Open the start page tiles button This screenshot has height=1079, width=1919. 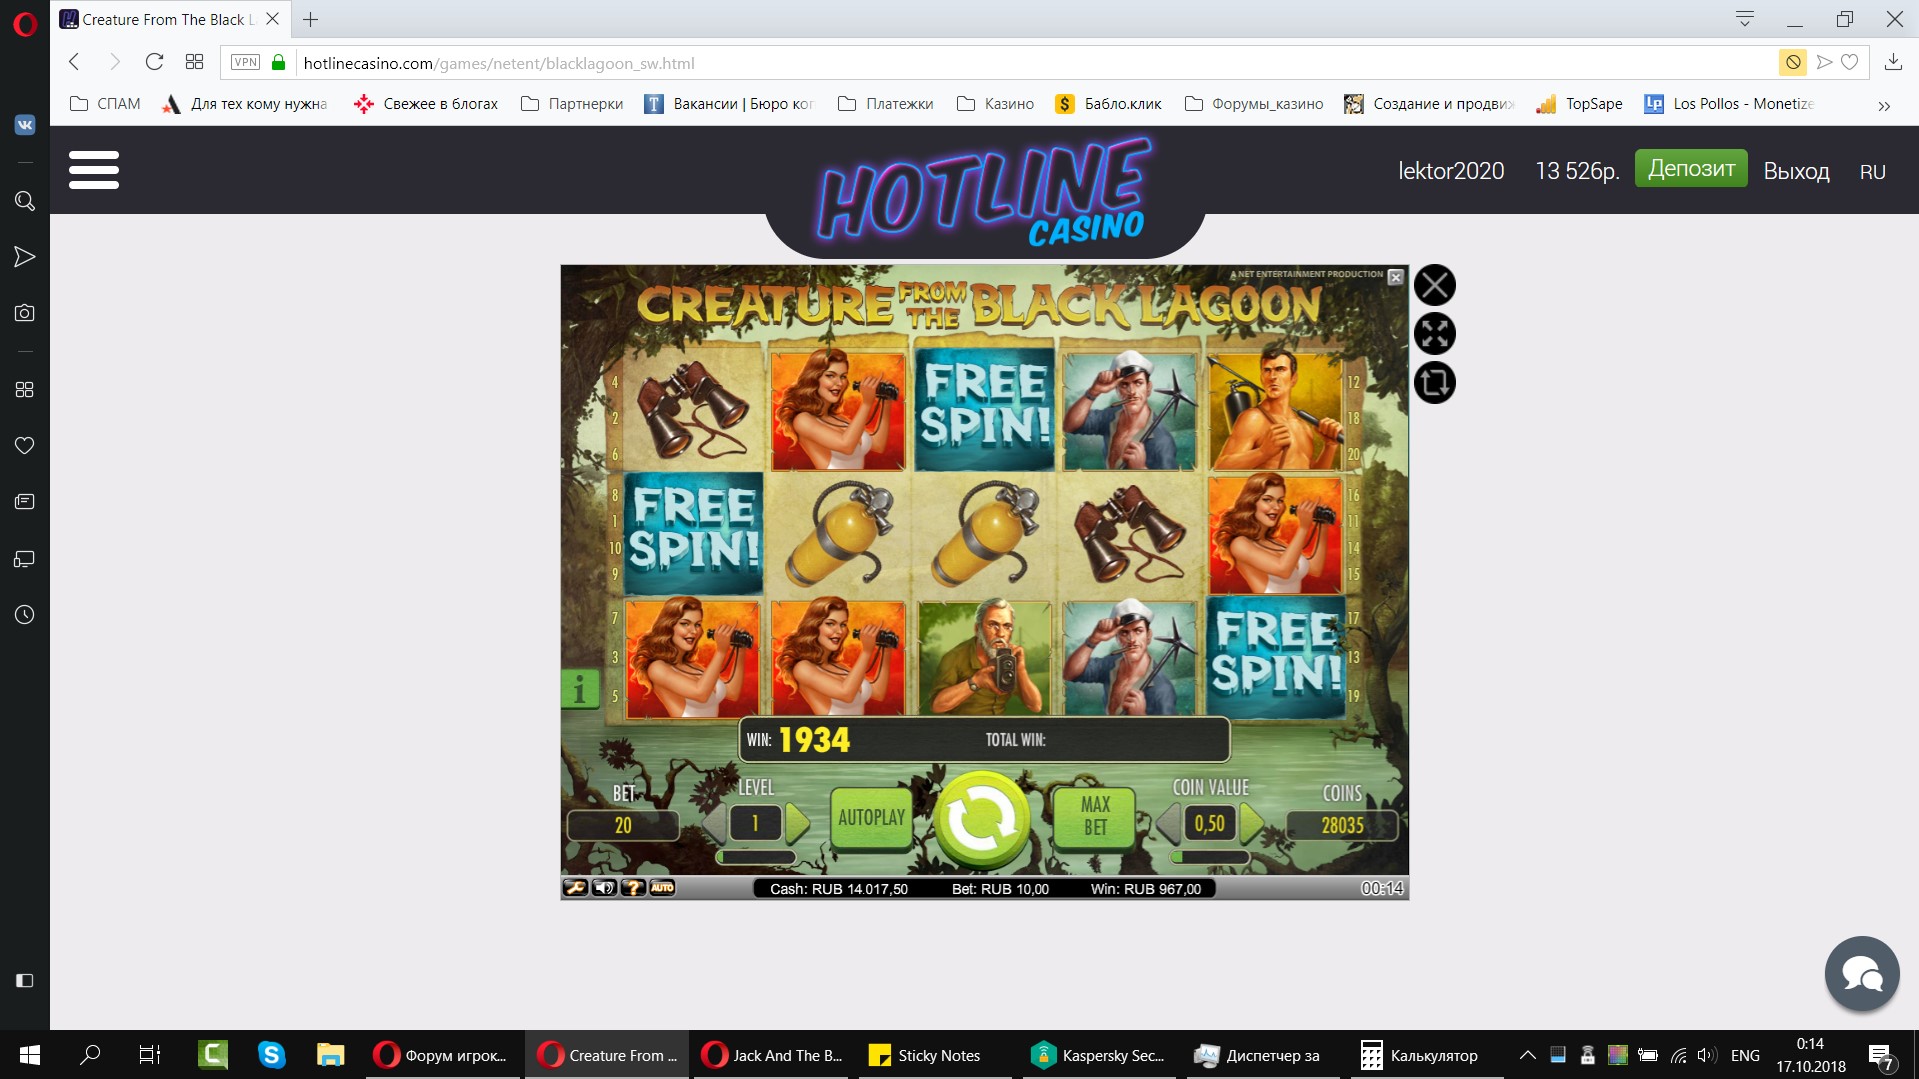pos(194,62)
